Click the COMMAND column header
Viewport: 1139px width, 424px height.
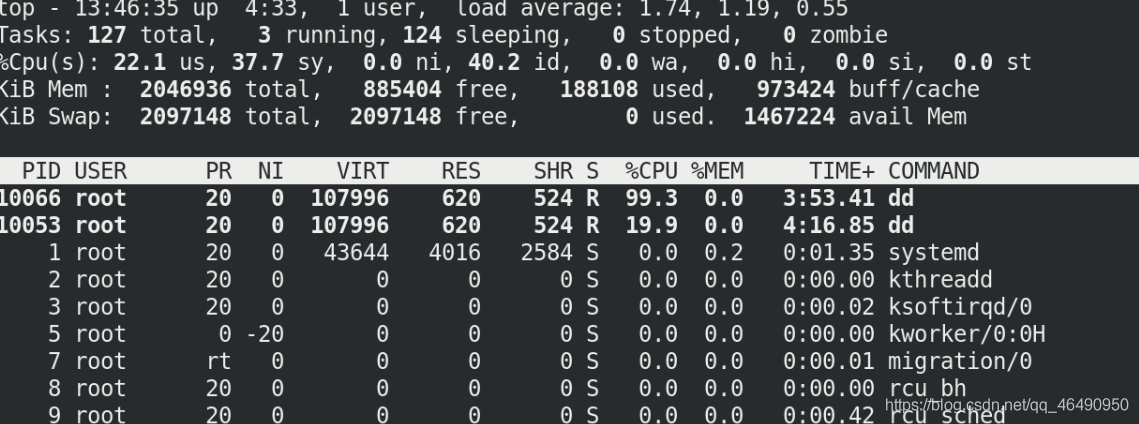click(x=933, y=171)
